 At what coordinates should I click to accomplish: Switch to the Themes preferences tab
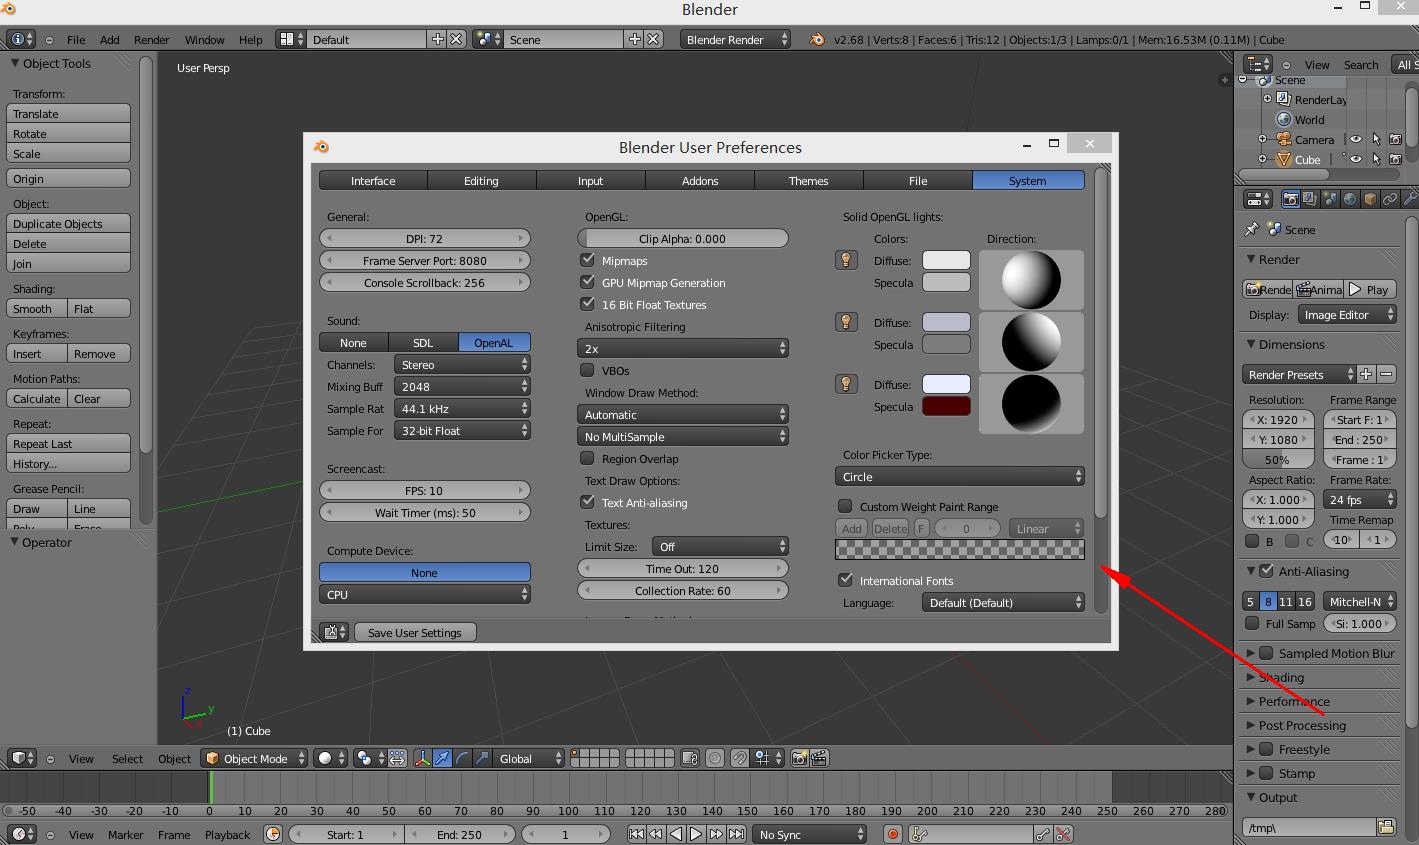pyautogui.click(x=808, y=180)
